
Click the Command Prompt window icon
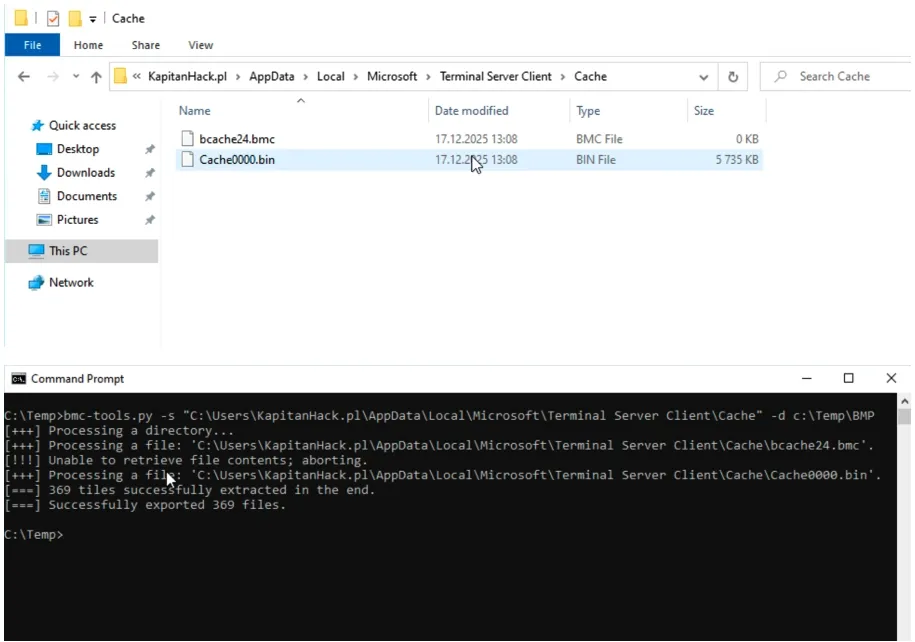coord(18,379)
